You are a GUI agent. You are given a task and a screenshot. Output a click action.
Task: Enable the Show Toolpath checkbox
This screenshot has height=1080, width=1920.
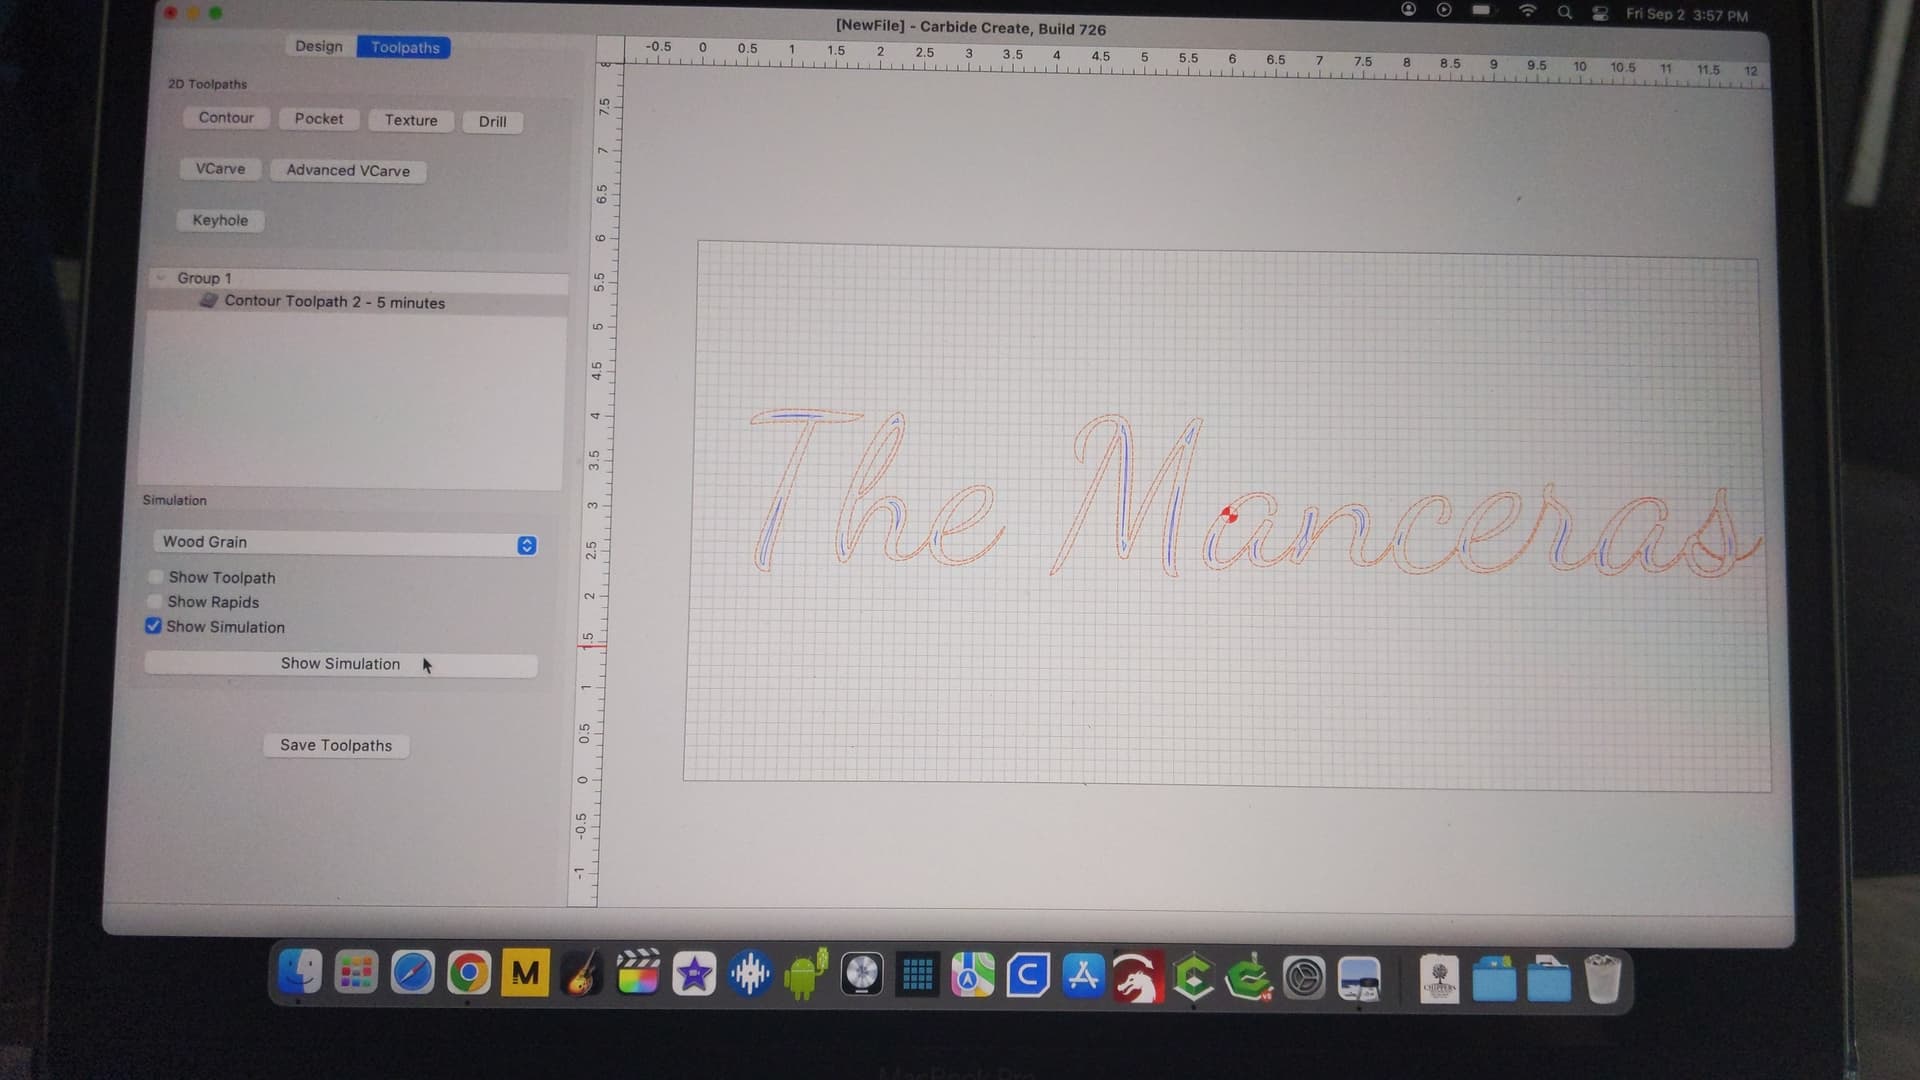[155, 577]
